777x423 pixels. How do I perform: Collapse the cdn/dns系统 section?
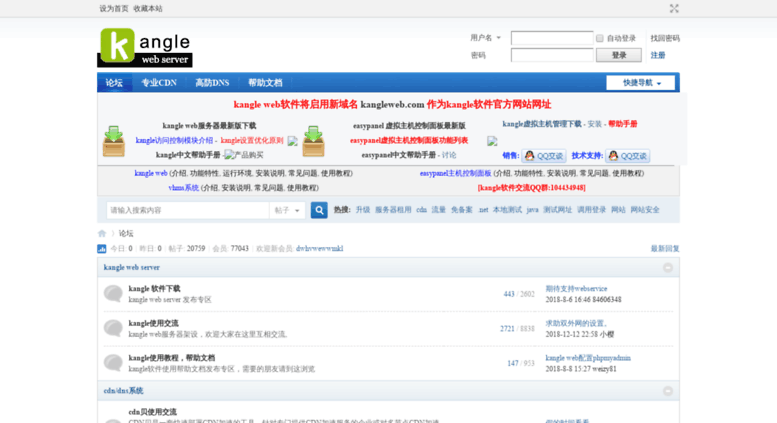point(668,391)
